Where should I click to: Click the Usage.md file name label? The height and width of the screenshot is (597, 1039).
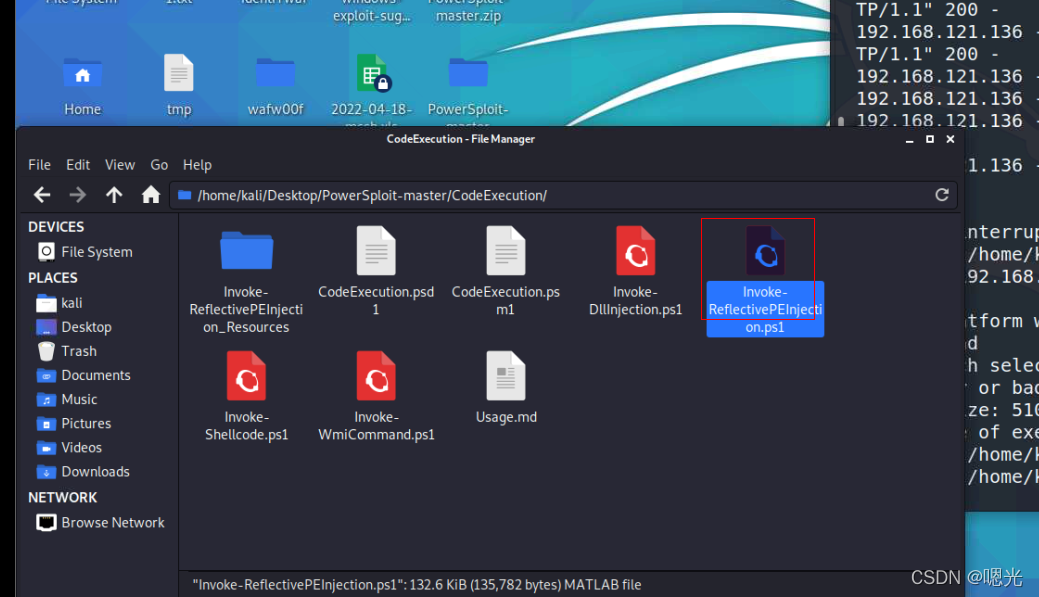pos(506,417)
